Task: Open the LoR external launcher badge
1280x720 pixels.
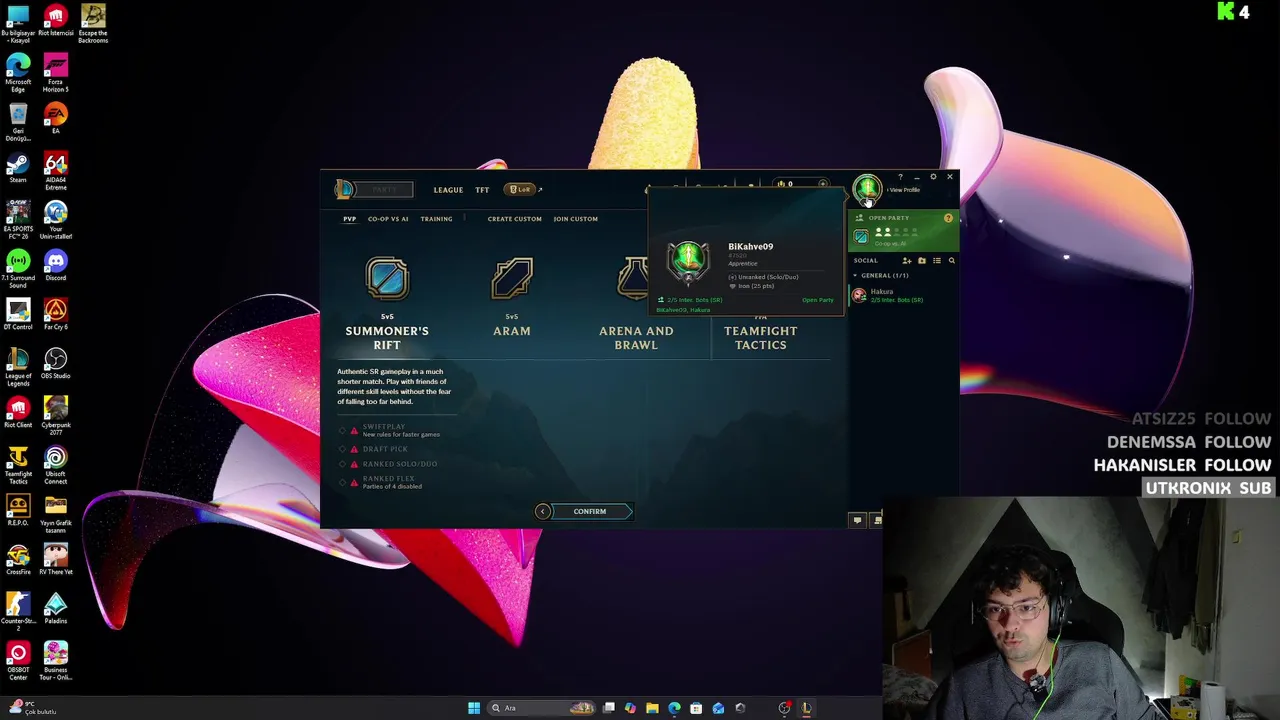Action: 520,190
